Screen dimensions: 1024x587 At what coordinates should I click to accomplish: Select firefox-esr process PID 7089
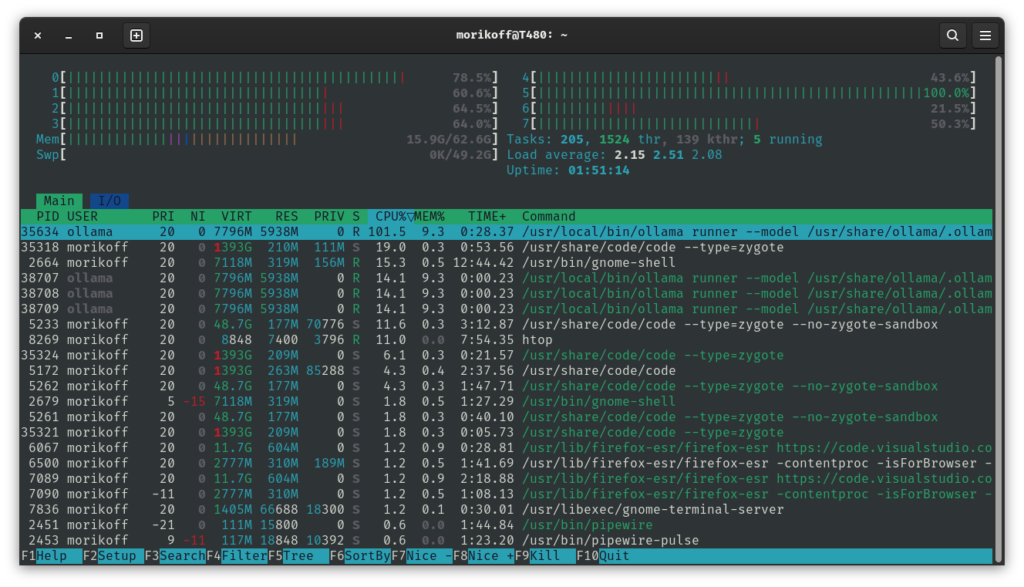506,479
